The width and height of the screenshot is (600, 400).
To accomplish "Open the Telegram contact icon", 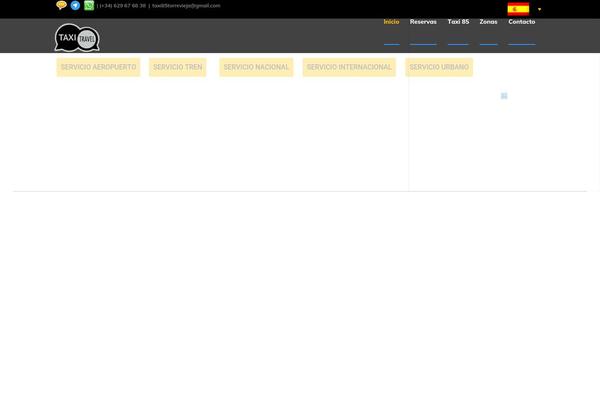I will pos(75,5).
